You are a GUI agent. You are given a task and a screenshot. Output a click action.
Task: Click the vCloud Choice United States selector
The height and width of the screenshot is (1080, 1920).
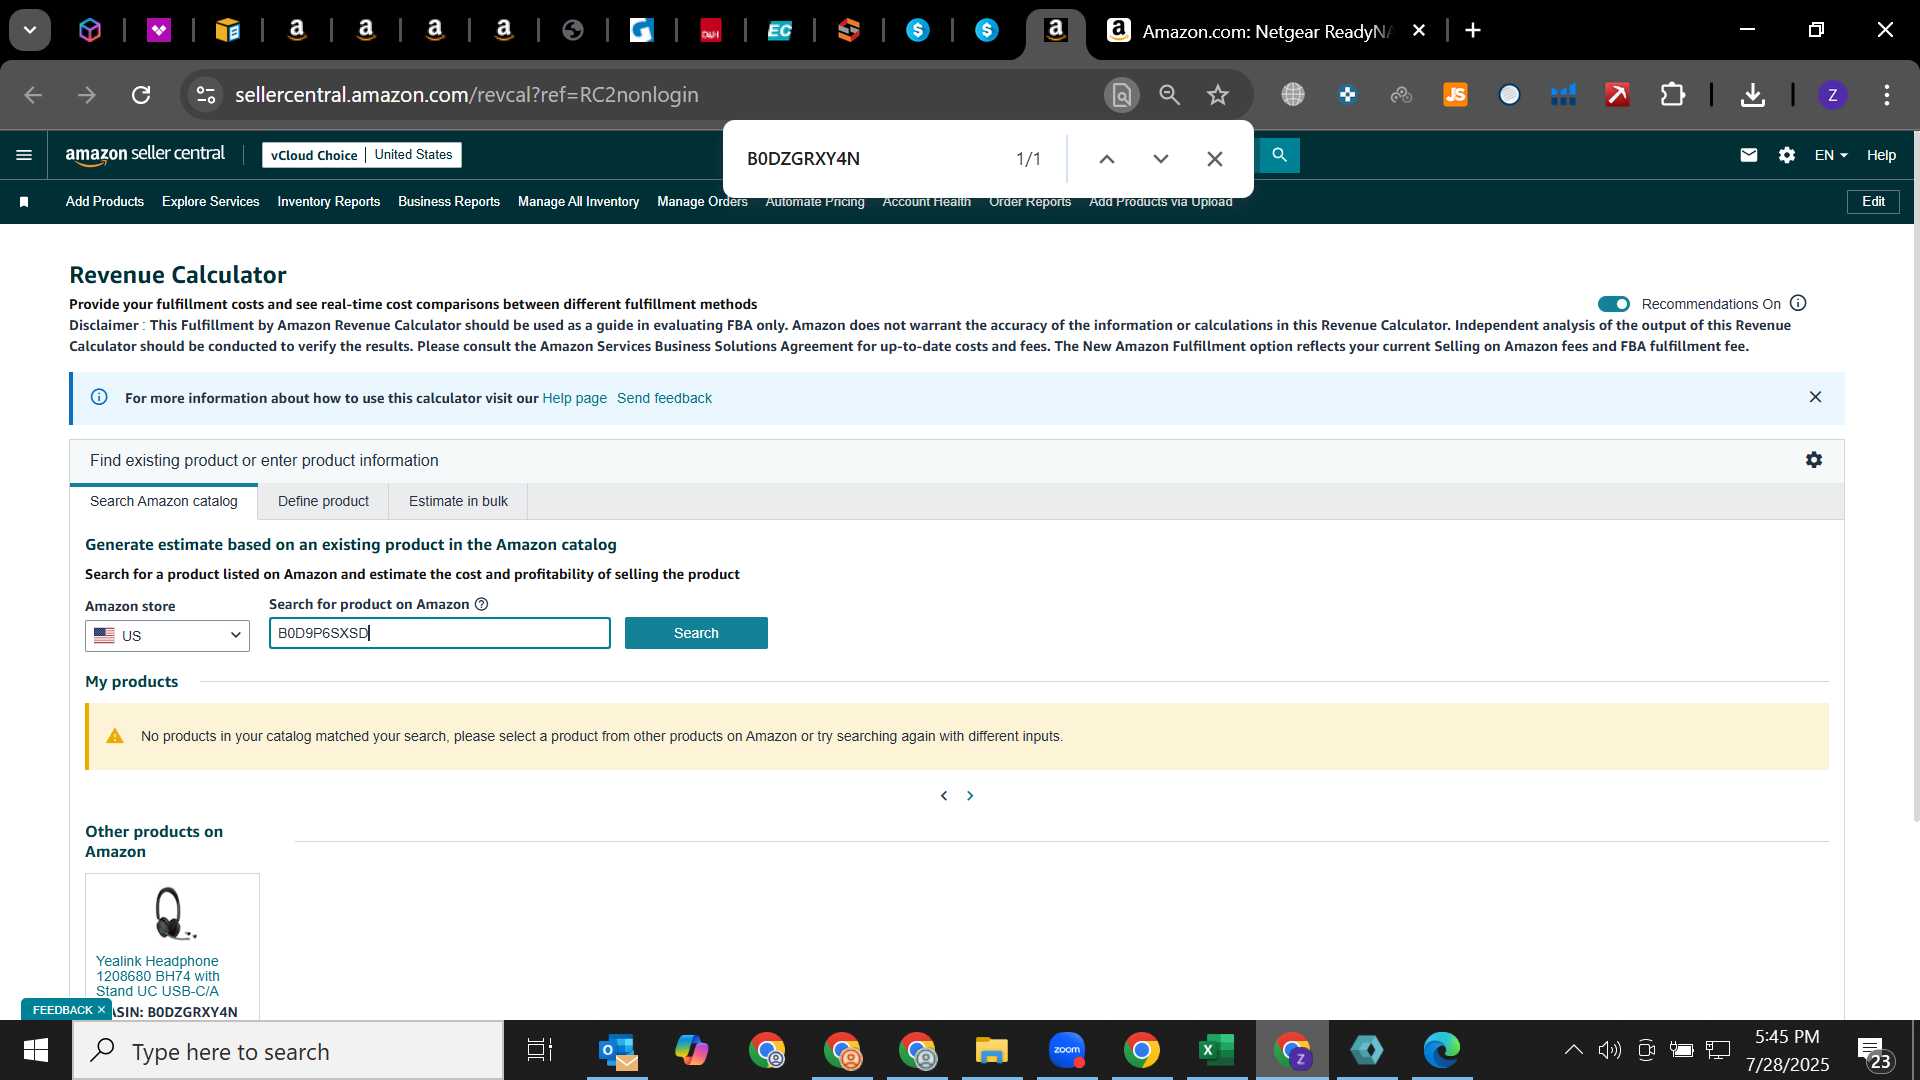click(362, 155)
